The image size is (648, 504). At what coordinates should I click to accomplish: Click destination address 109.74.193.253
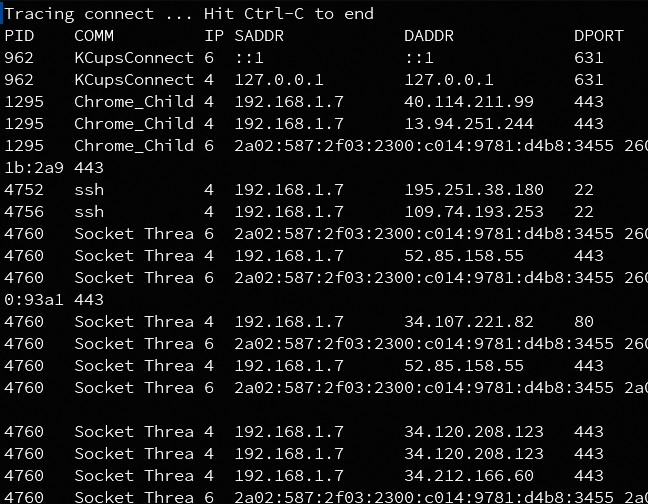click(x=474, y=212)
